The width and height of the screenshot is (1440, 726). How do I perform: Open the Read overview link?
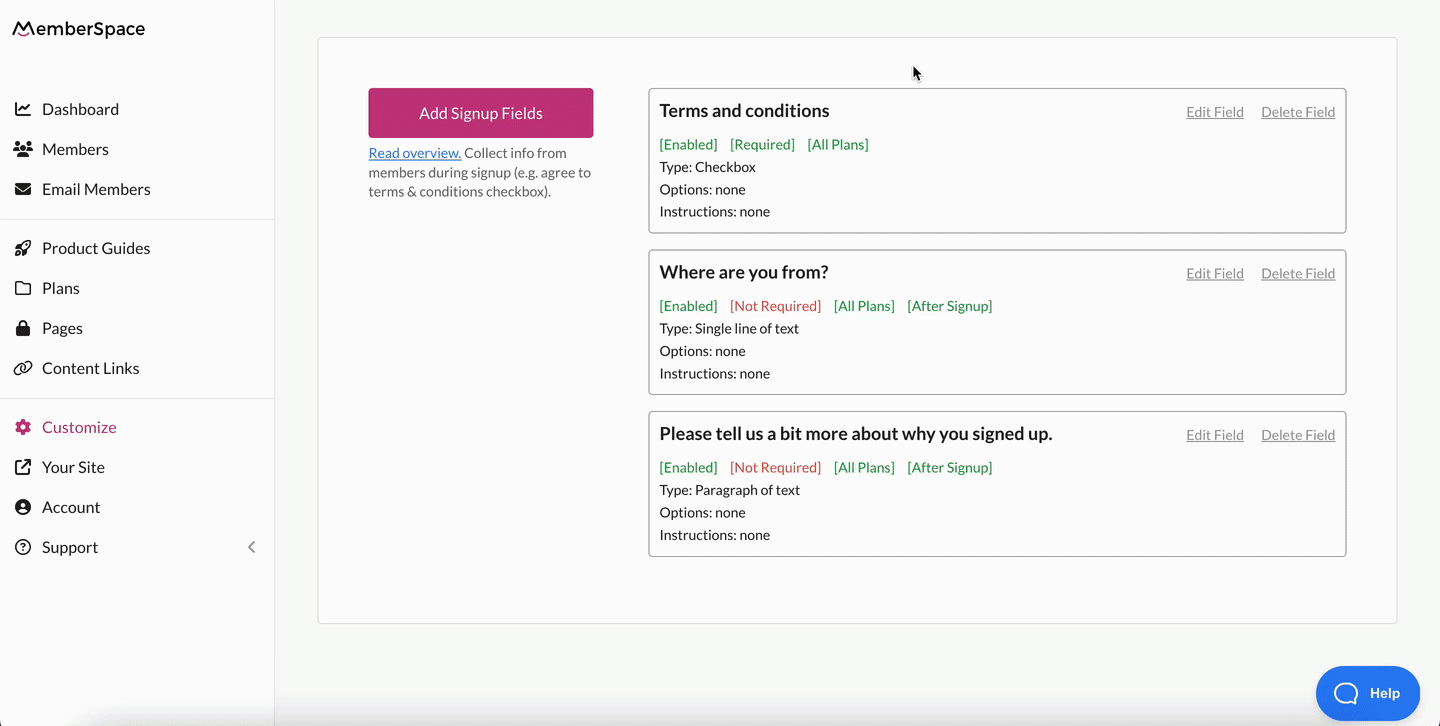pos(414,152)
